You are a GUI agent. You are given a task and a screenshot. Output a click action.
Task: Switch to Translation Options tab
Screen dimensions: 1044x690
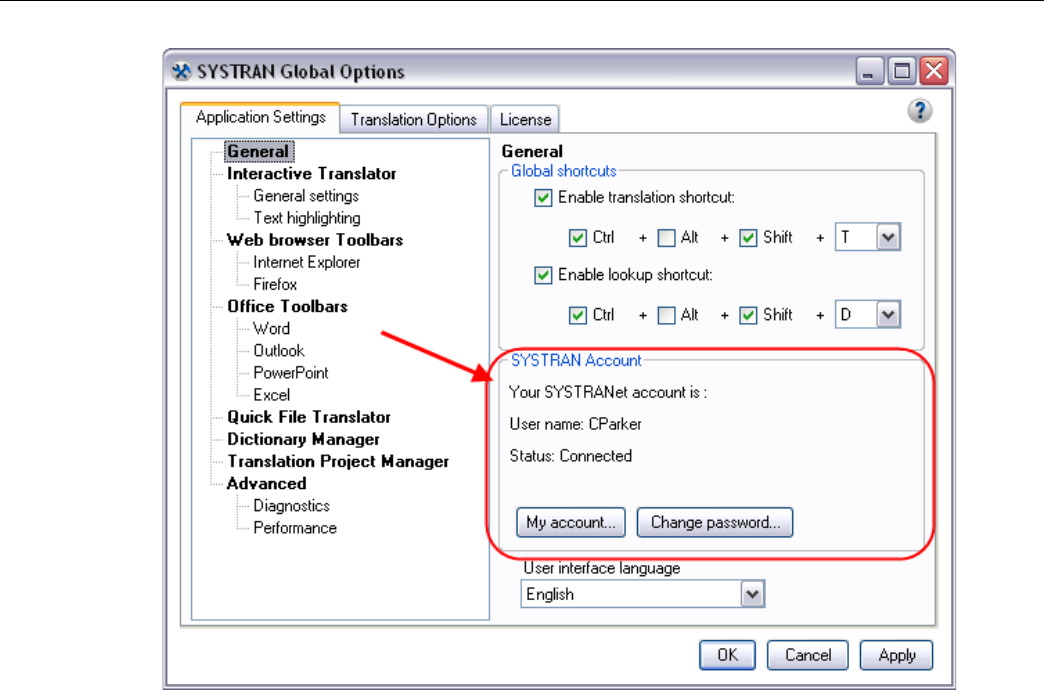pyautogui.click(x=413, y=119)
